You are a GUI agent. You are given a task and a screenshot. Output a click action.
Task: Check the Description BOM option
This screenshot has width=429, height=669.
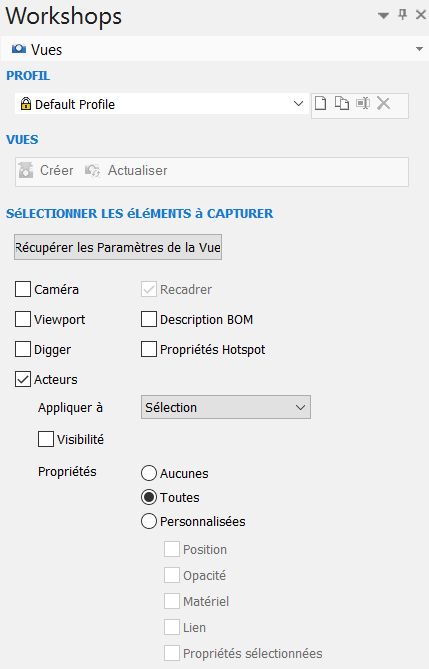149,319
